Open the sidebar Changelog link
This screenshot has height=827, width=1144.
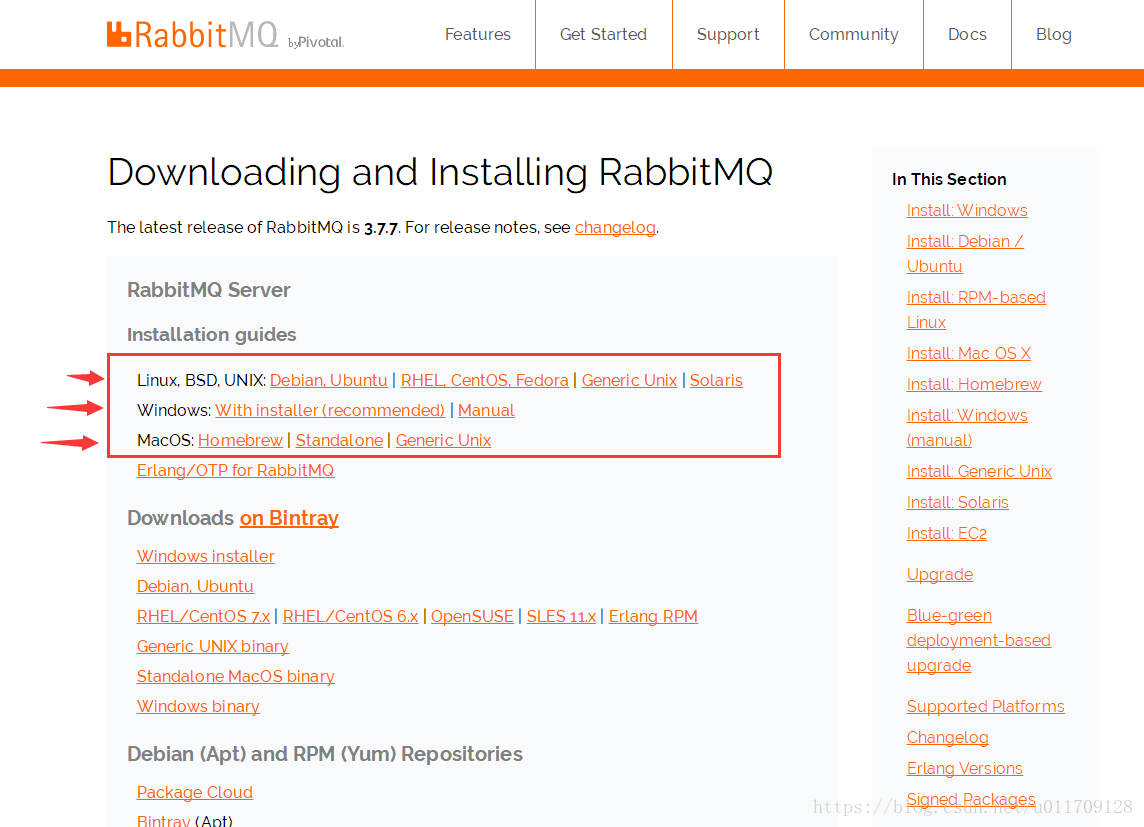(x=947, y=737)
